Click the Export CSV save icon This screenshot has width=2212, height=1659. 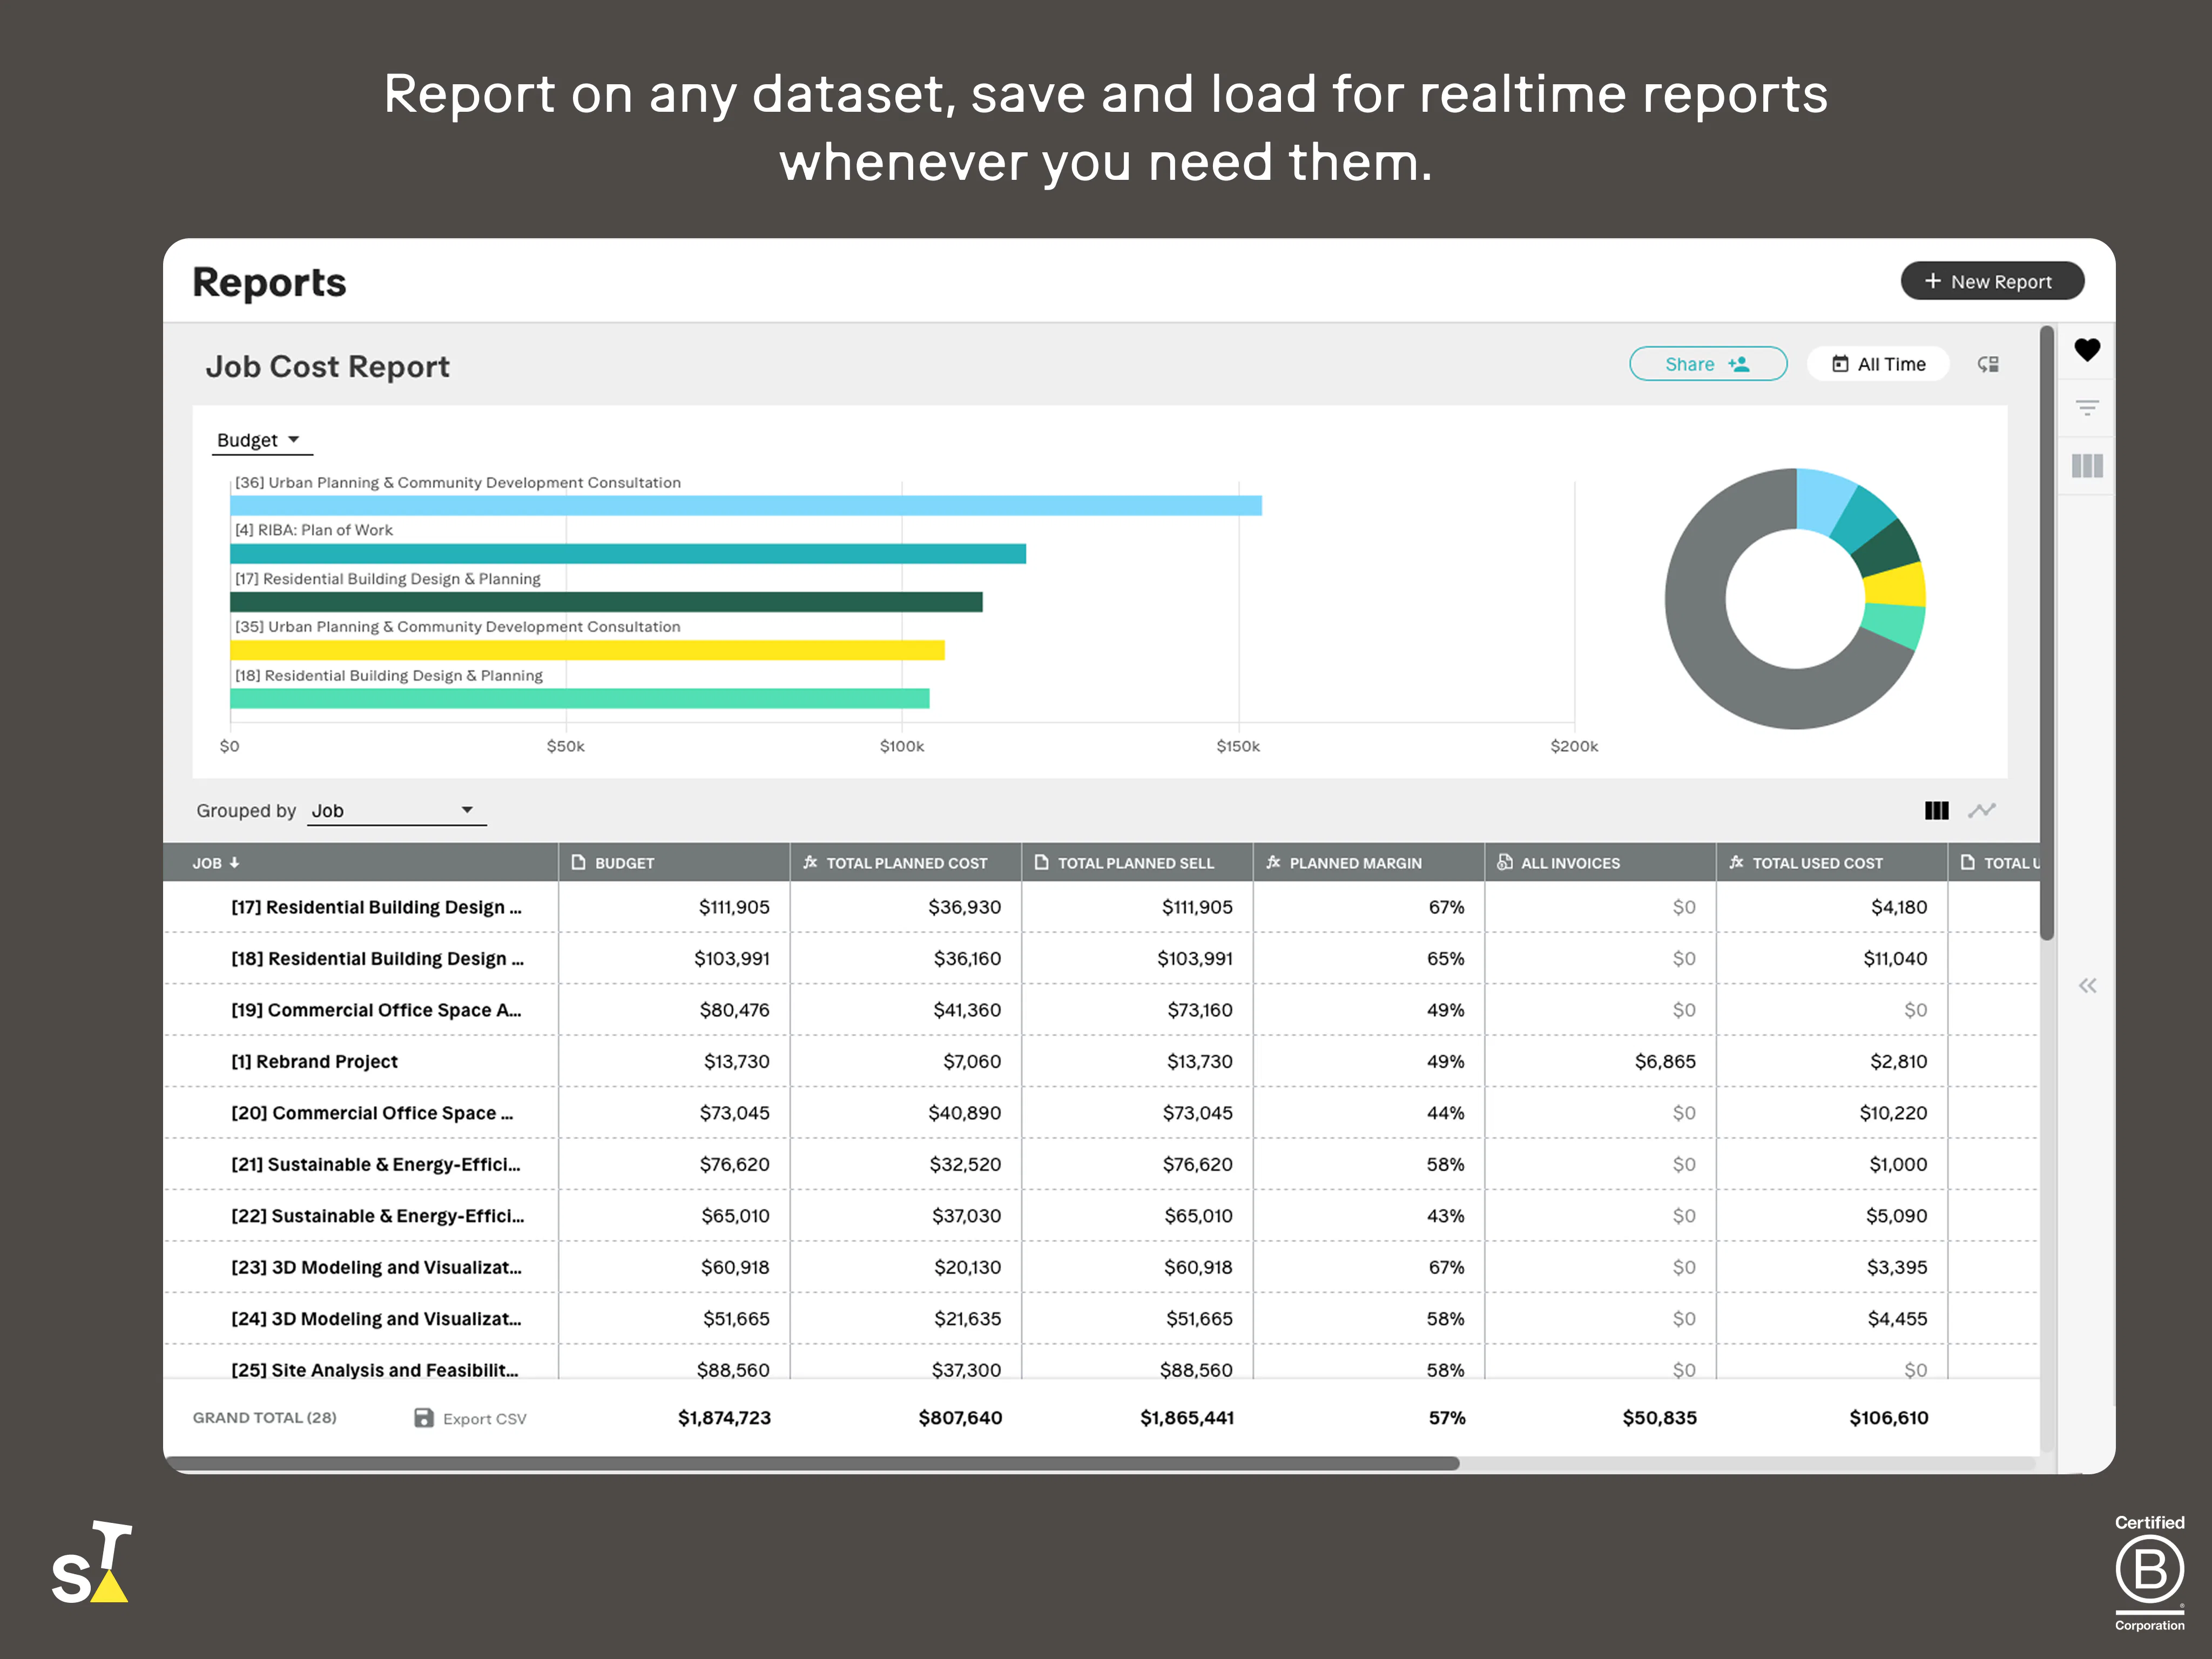point(424,1418)
